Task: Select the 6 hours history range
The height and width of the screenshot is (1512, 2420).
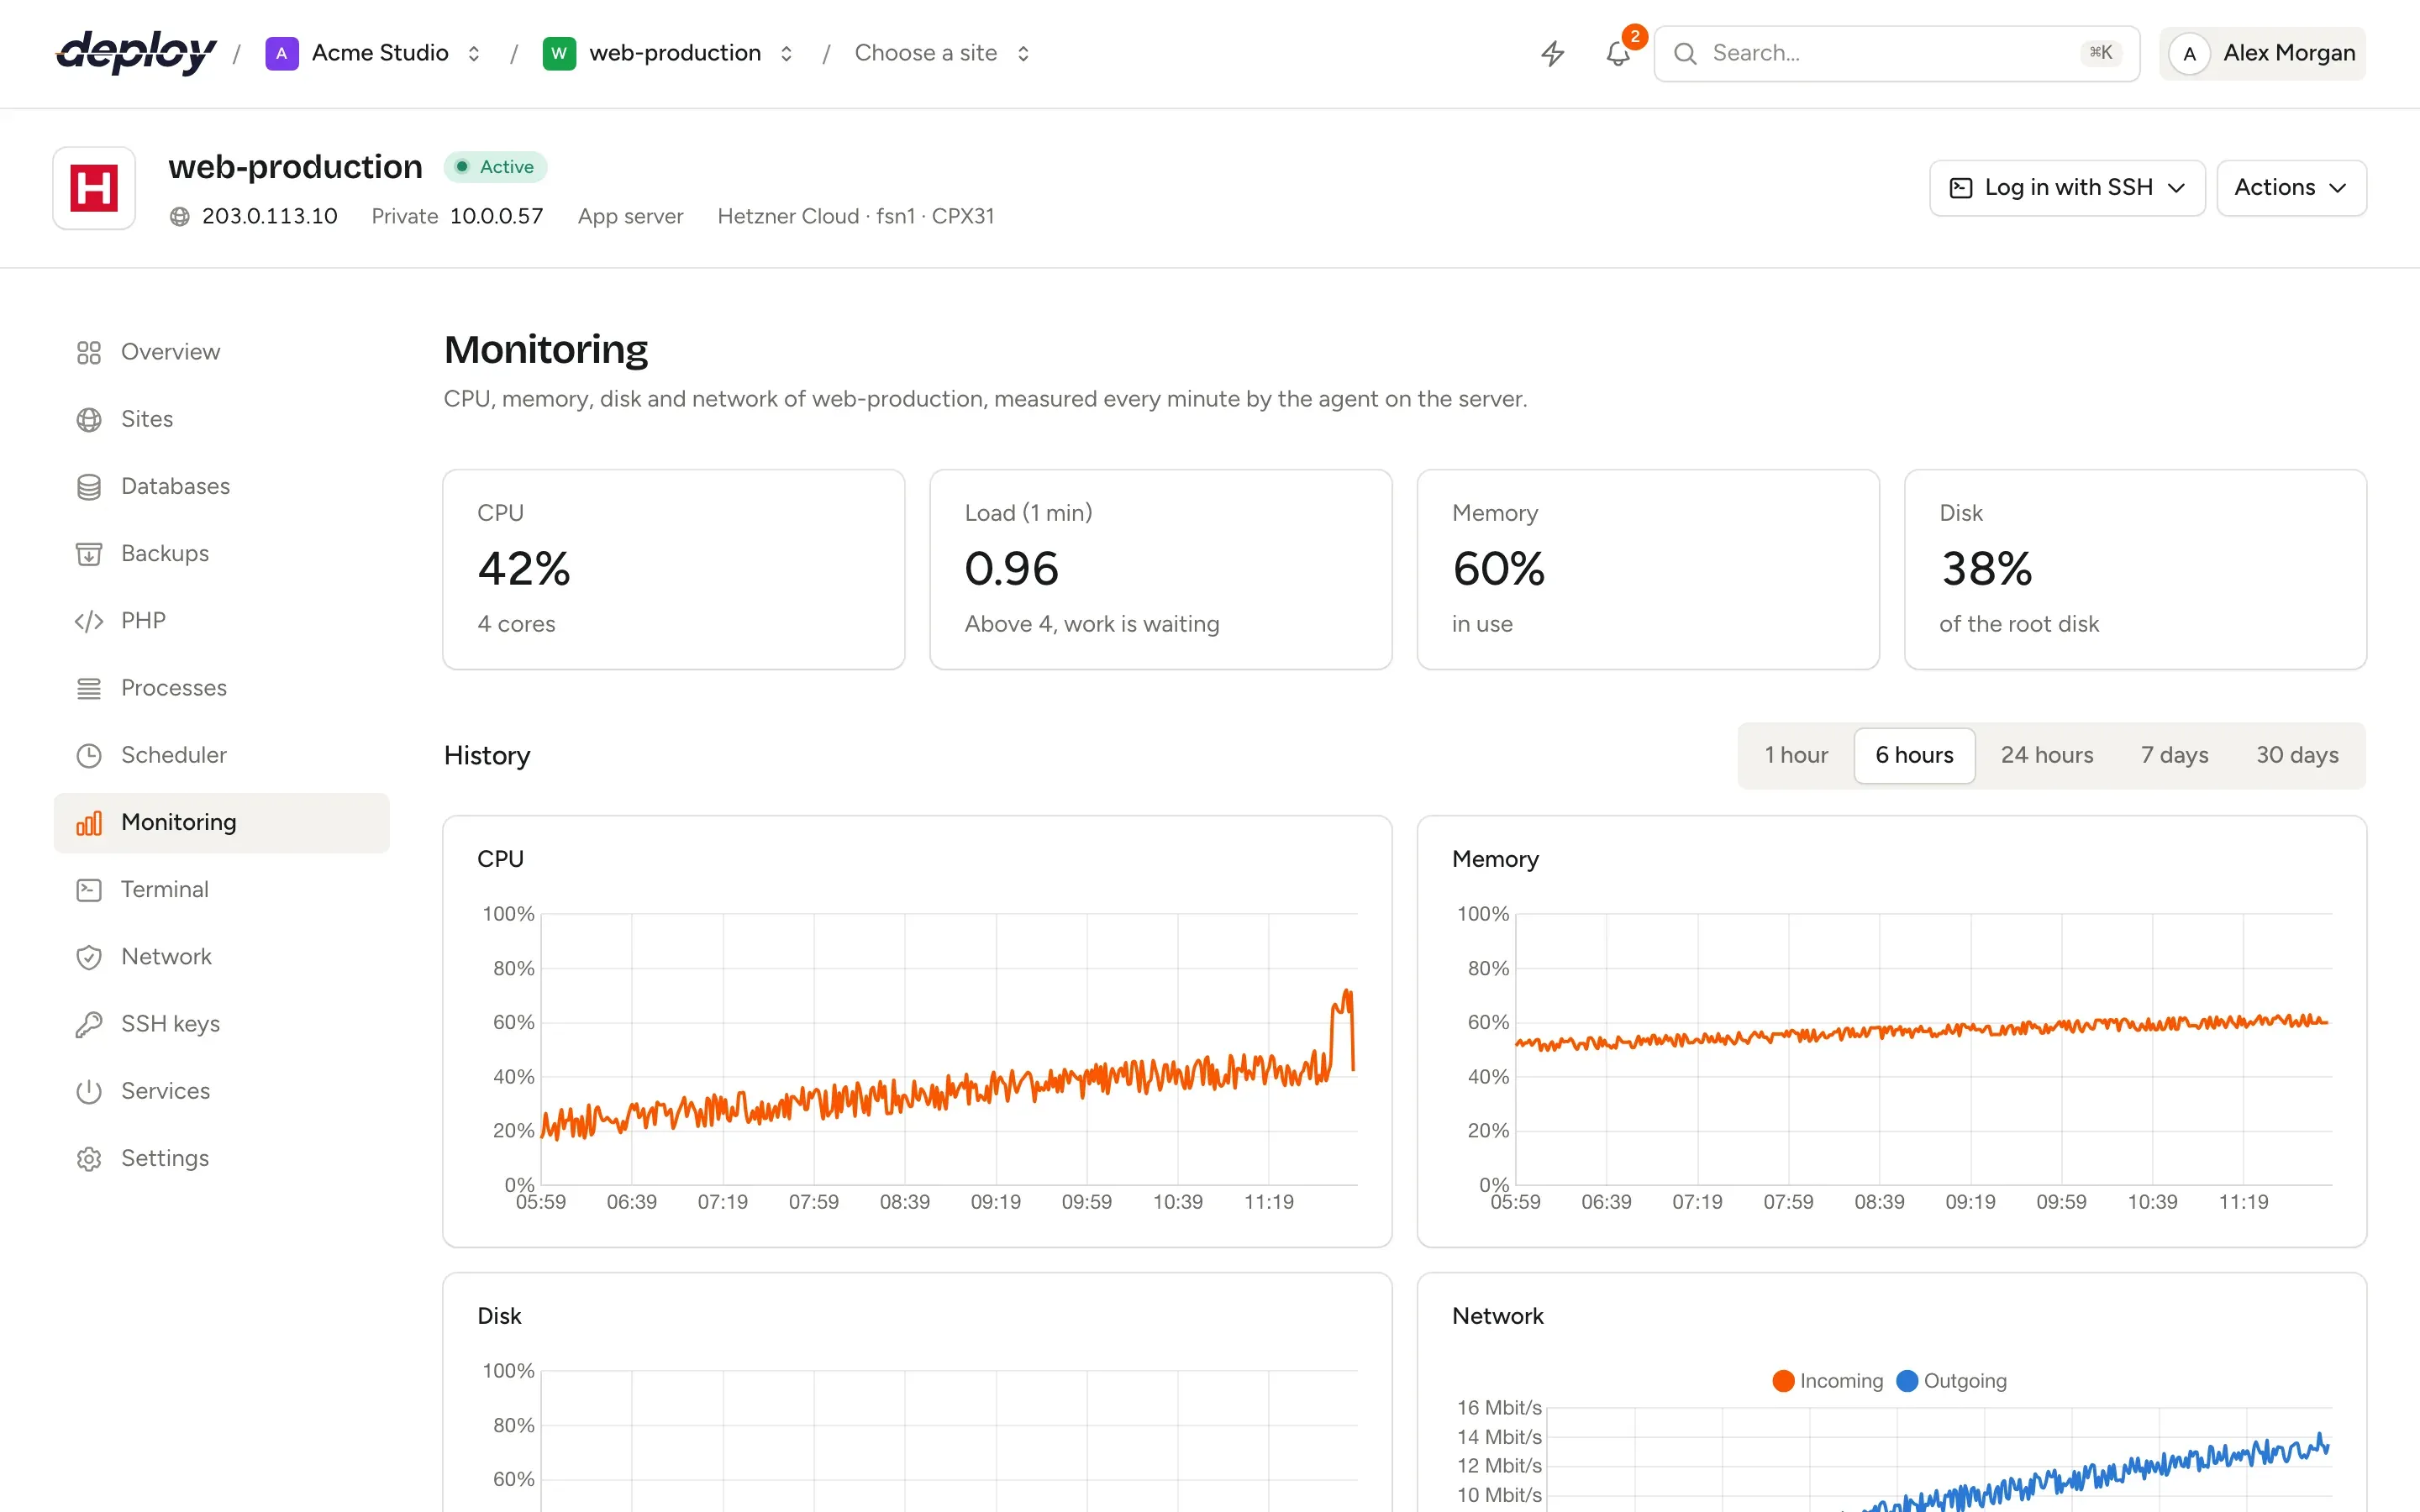Action: tap(1914, 755)
